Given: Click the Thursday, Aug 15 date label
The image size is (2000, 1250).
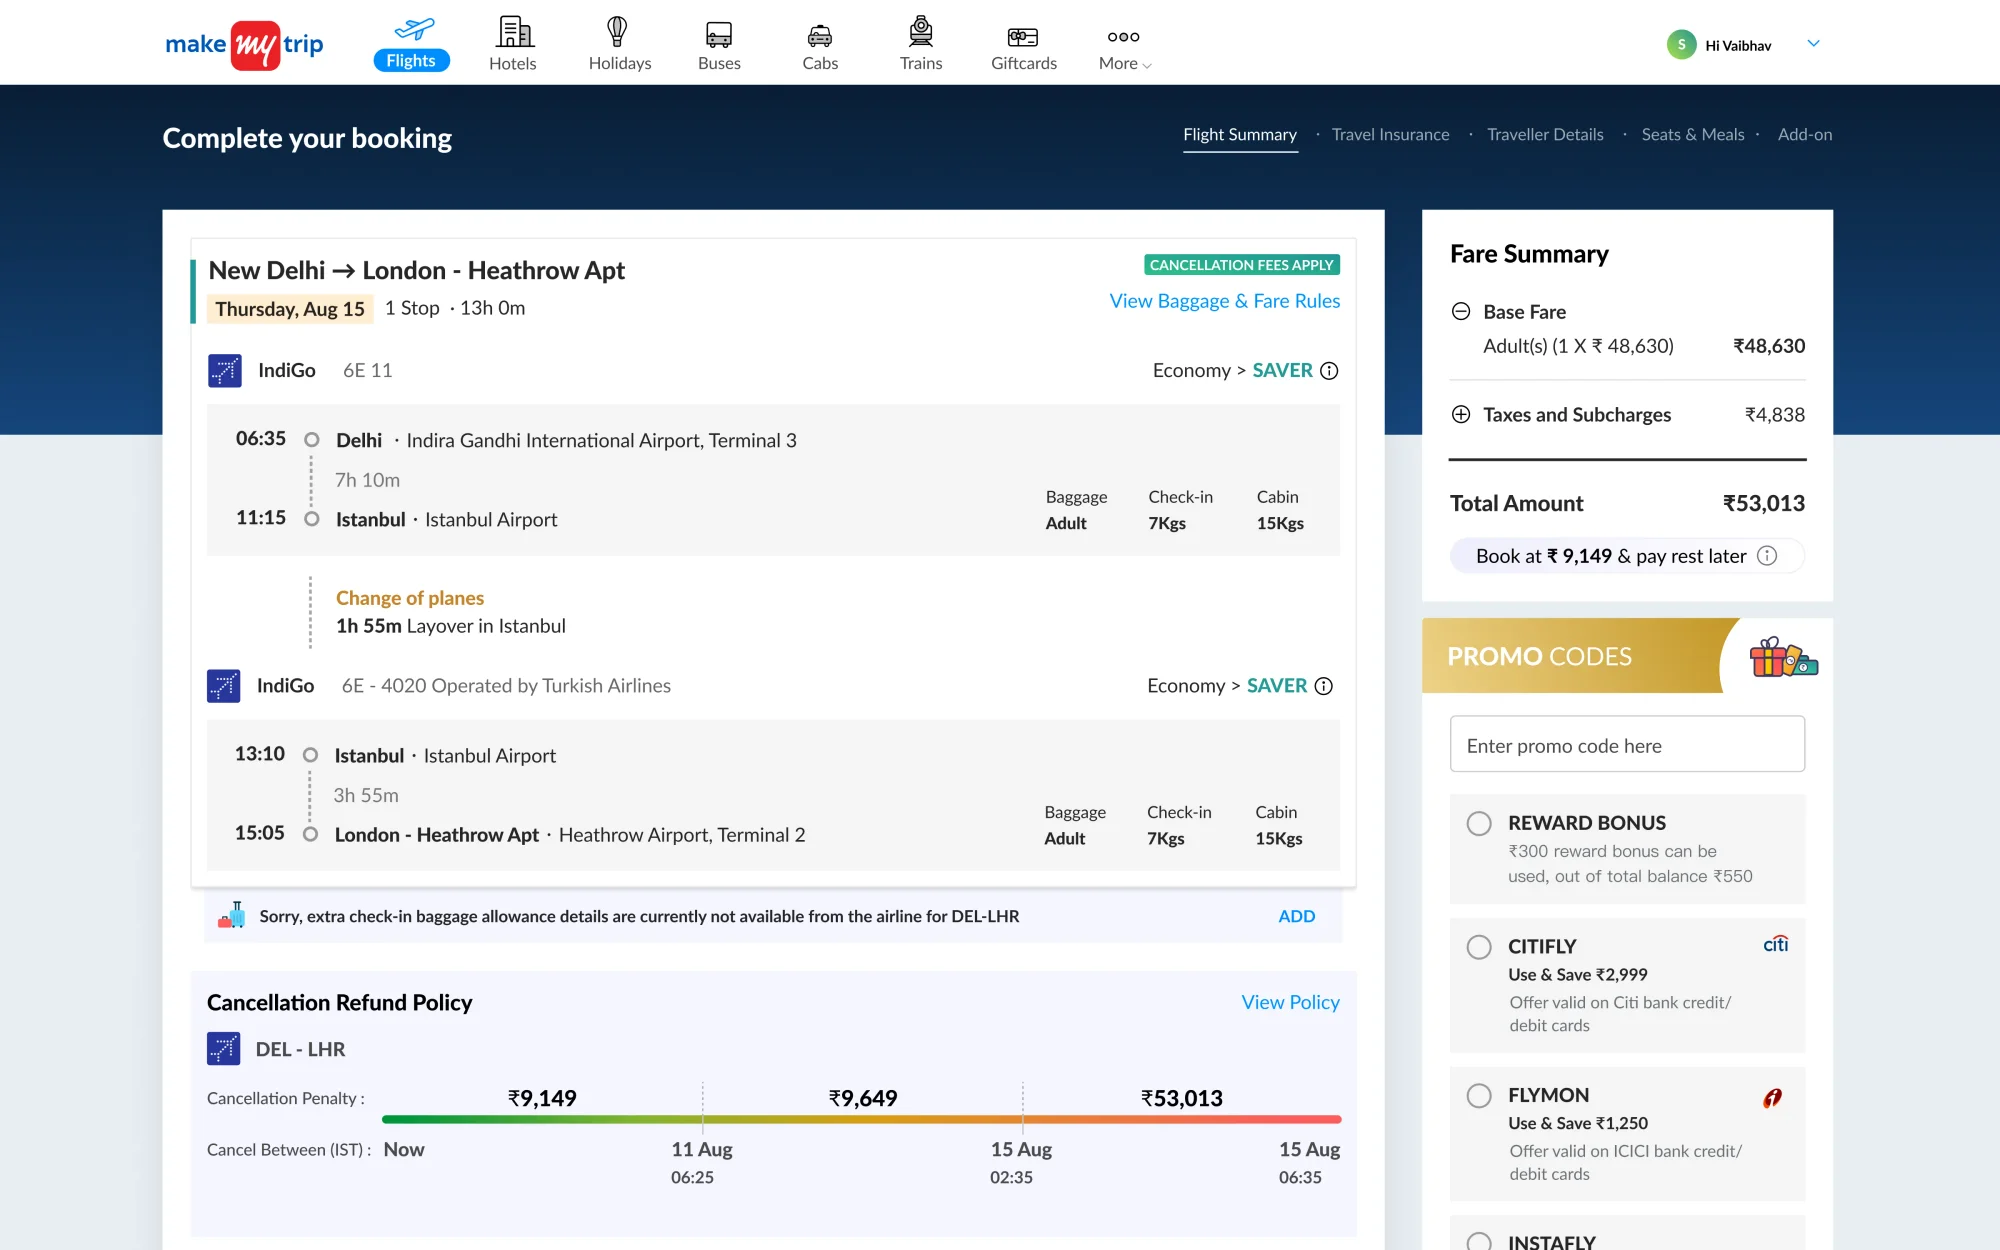Looking at the screenshot, I should [x=290, y=309].
